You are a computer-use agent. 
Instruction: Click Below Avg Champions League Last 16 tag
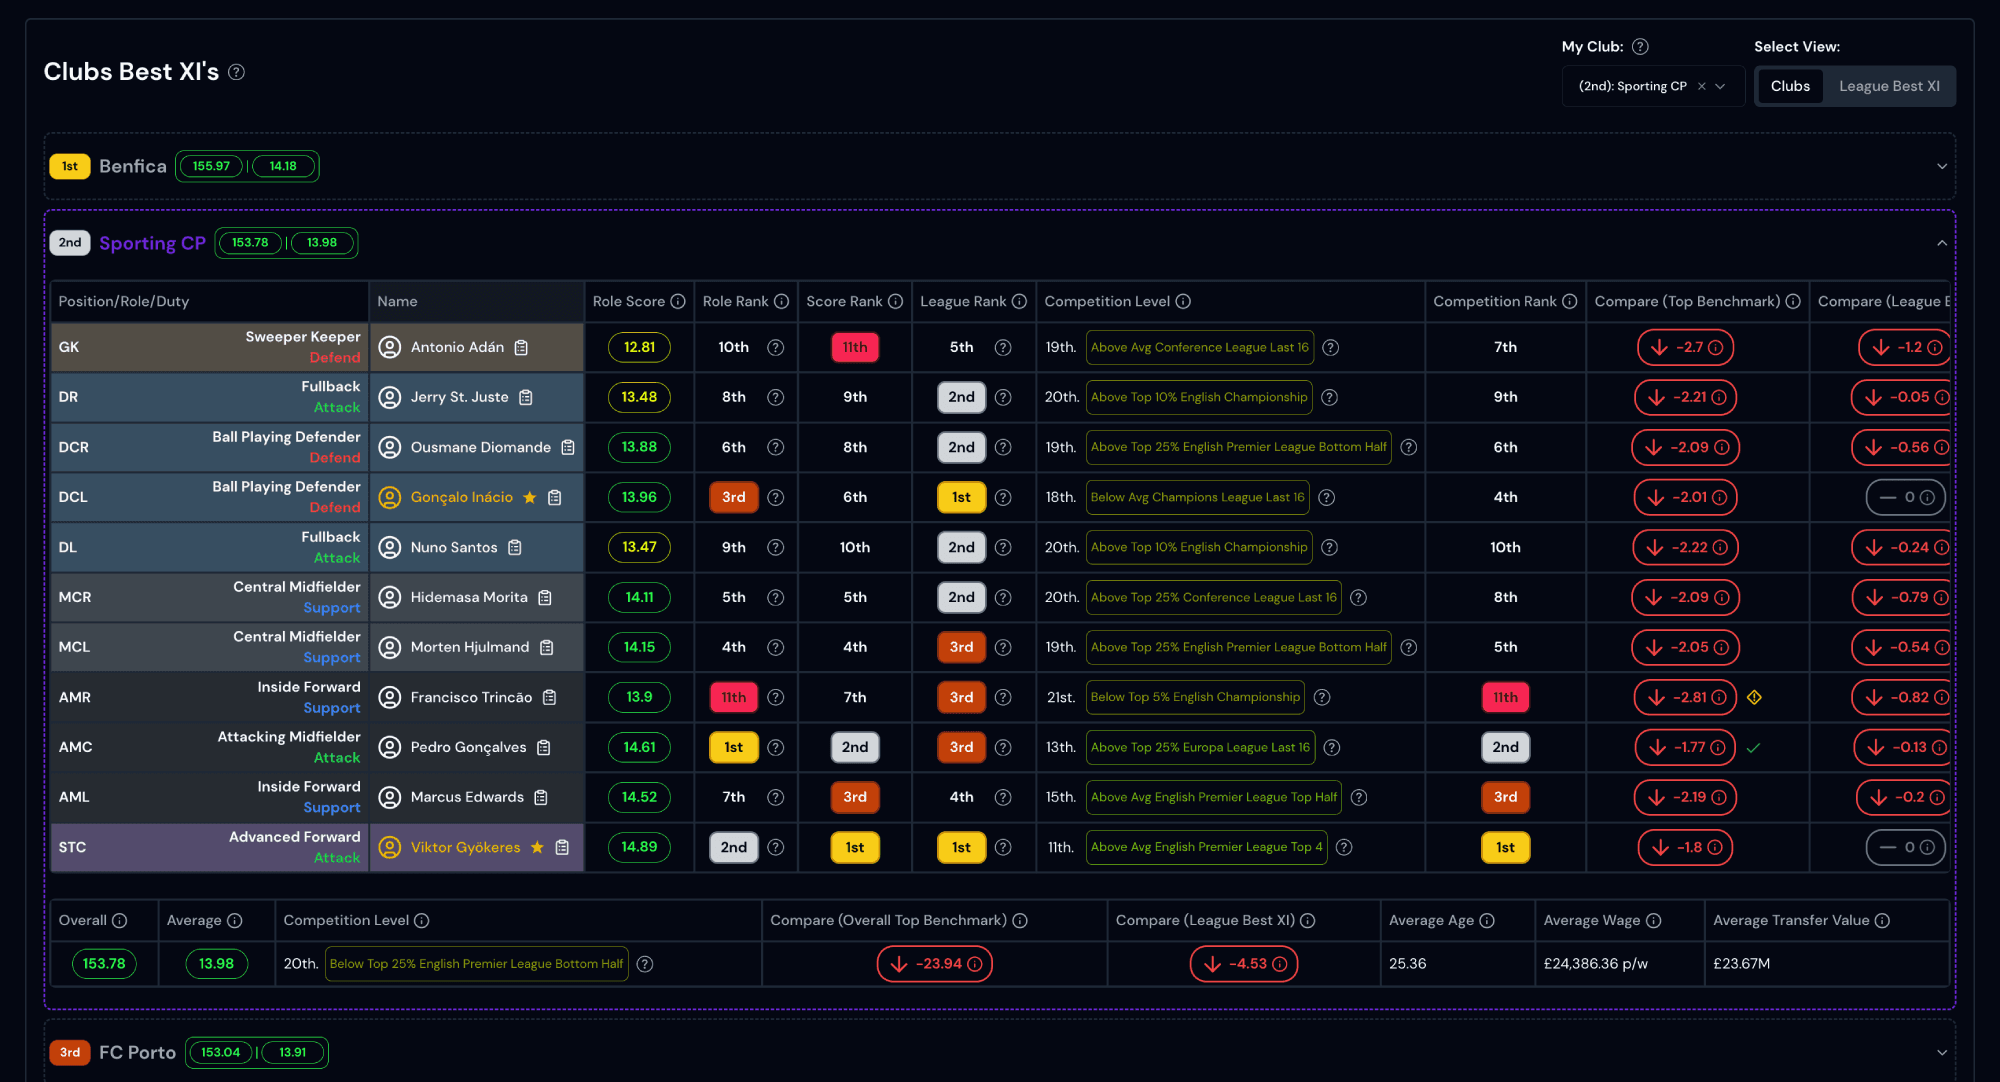(1198, 497)
